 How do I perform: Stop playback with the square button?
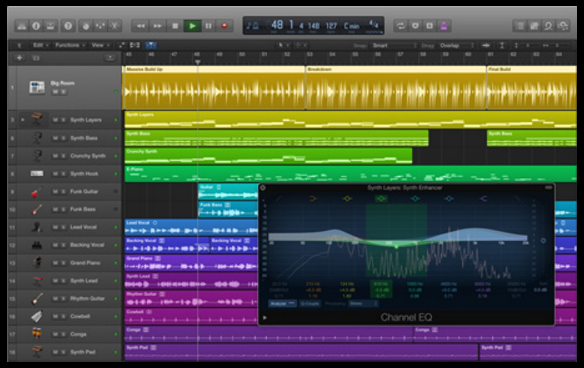tap(175, 26)
